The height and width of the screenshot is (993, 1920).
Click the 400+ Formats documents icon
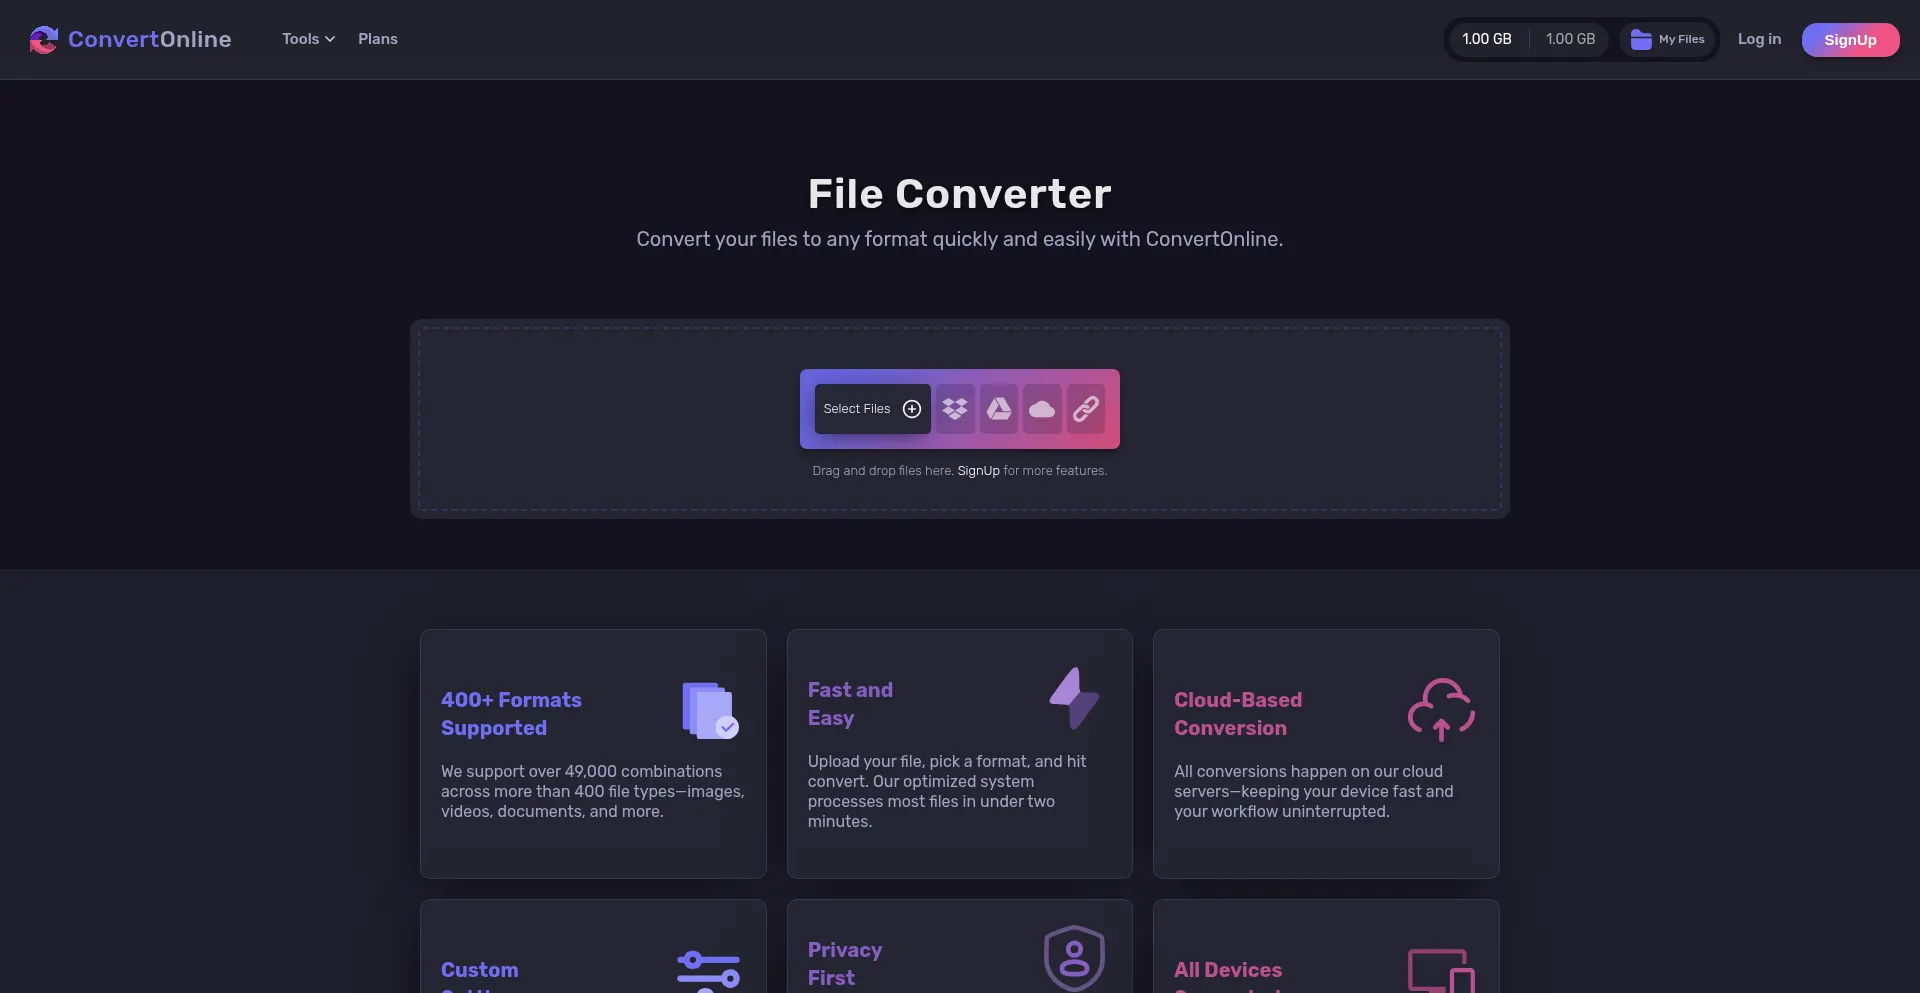coord(710,711)
